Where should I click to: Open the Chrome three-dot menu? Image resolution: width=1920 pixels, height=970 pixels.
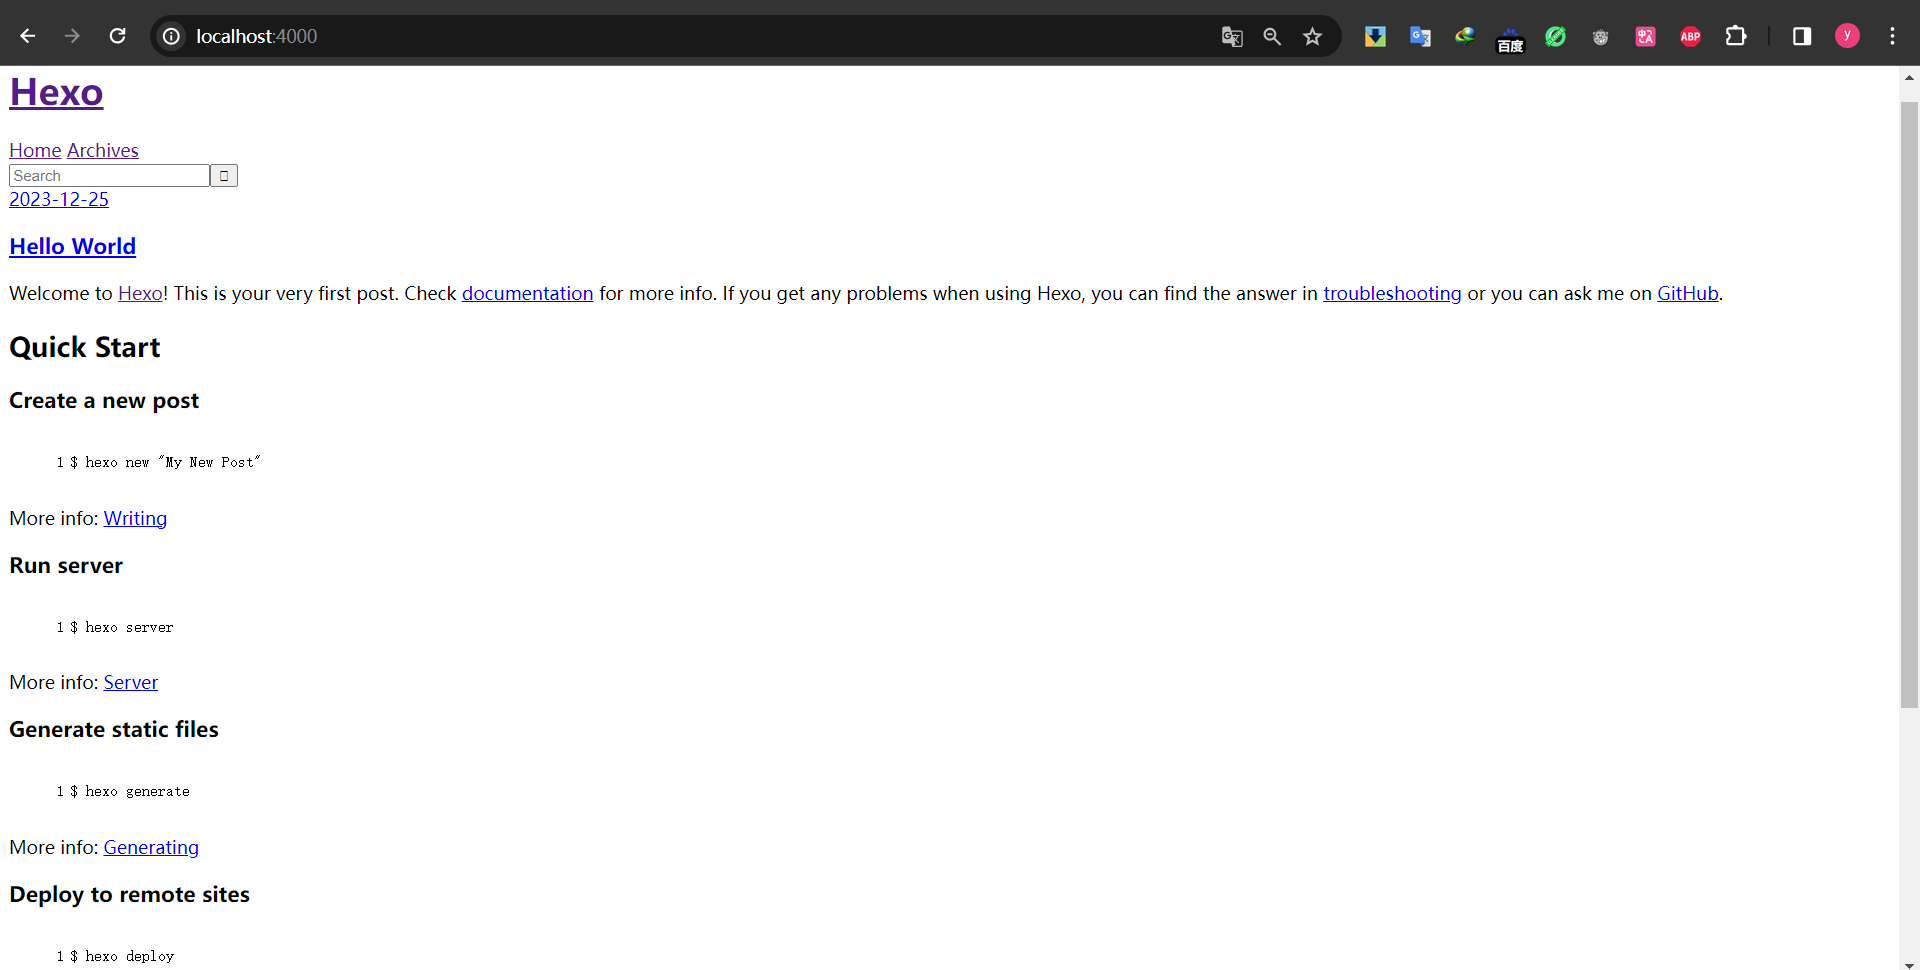tap(1892, 36)
